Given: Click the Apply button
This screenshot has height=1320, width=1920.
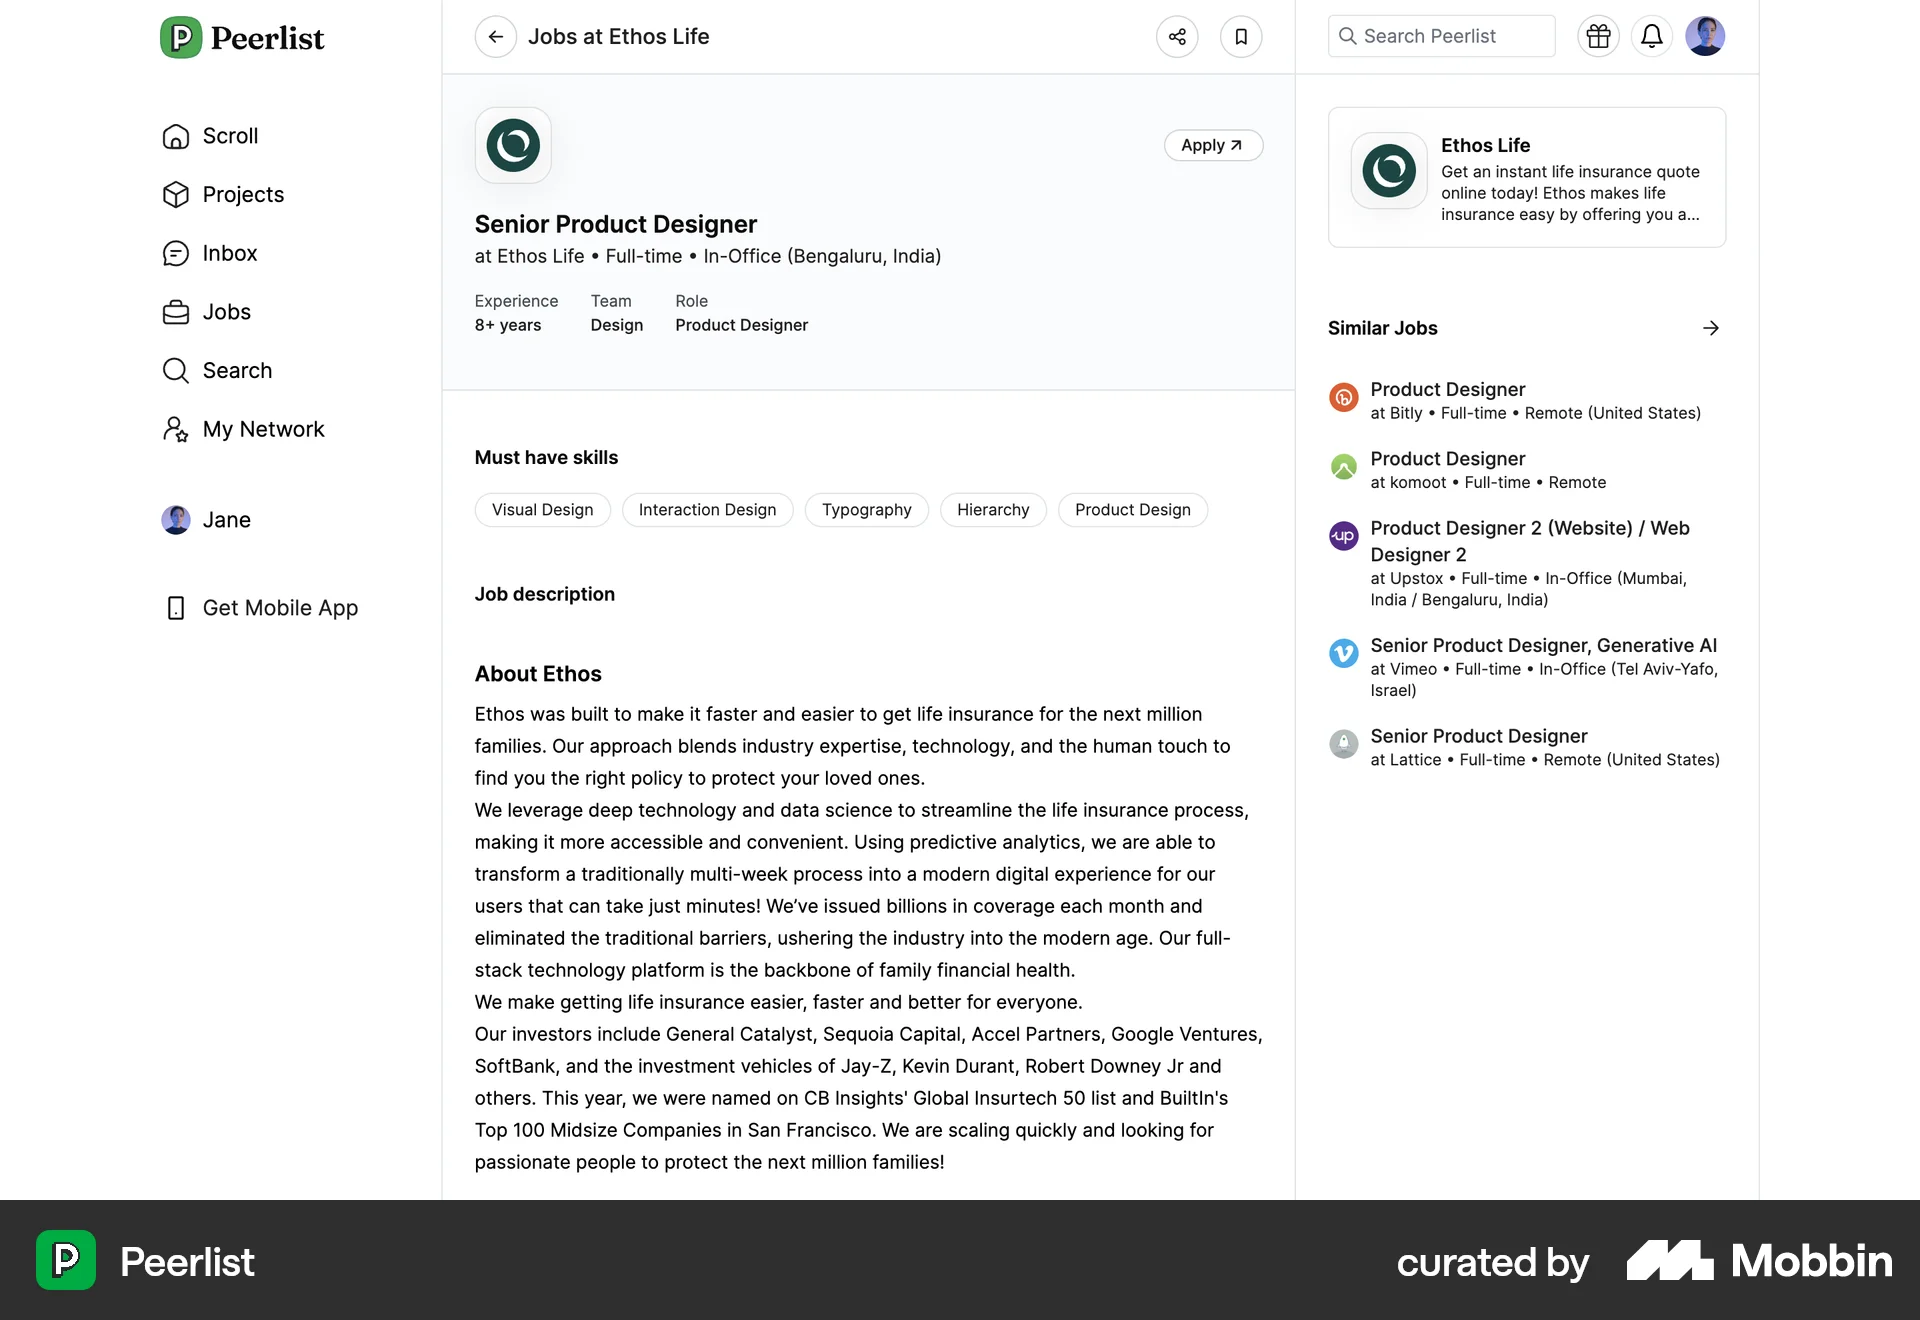Looking at the screenshot, I should click(1213, 145).
